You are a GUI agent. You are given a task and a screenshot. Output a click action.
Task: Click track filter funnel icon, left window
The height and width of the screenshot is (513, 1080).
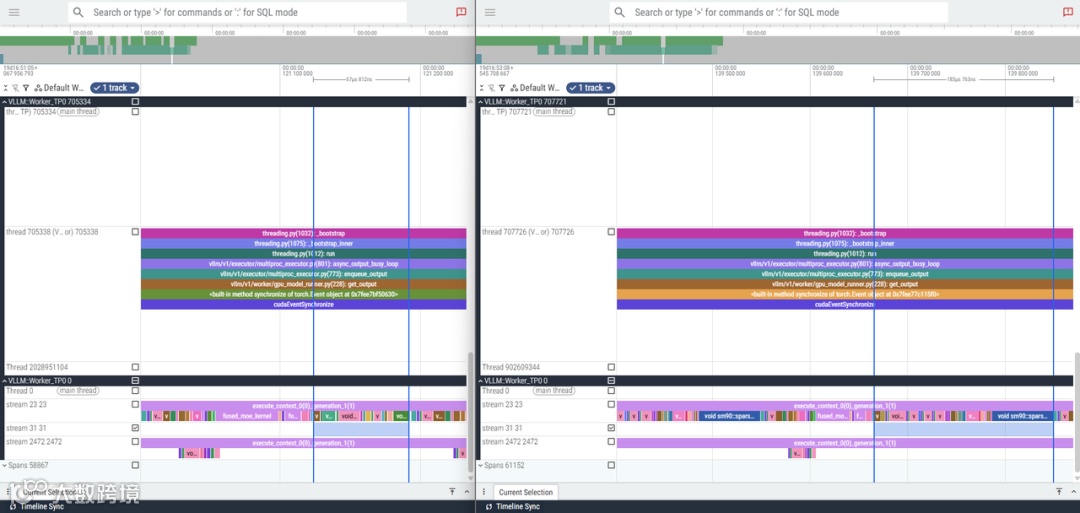[25, 88]
